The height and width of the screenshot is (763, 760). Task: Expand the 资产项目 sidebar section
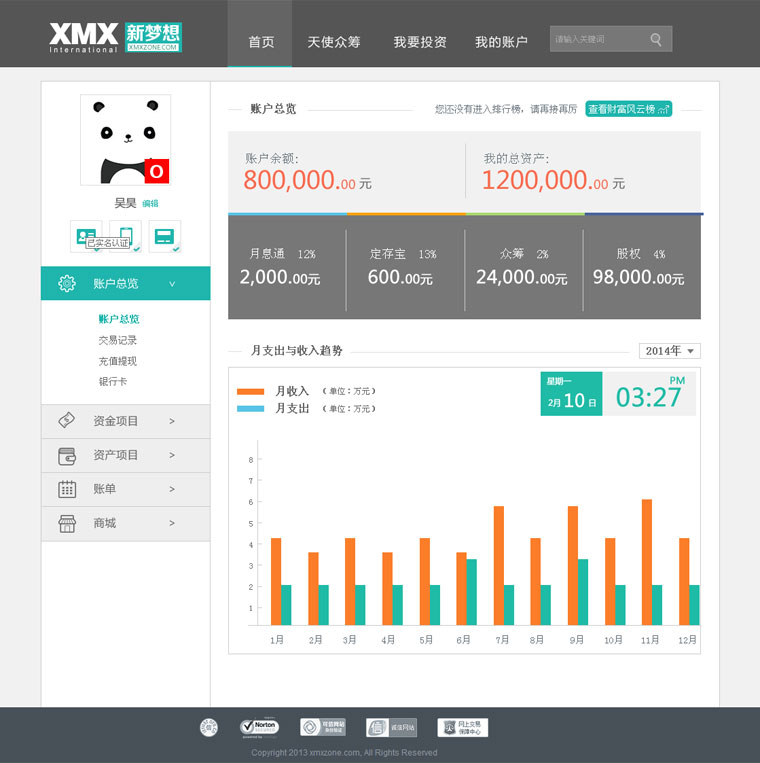point(125,455)
